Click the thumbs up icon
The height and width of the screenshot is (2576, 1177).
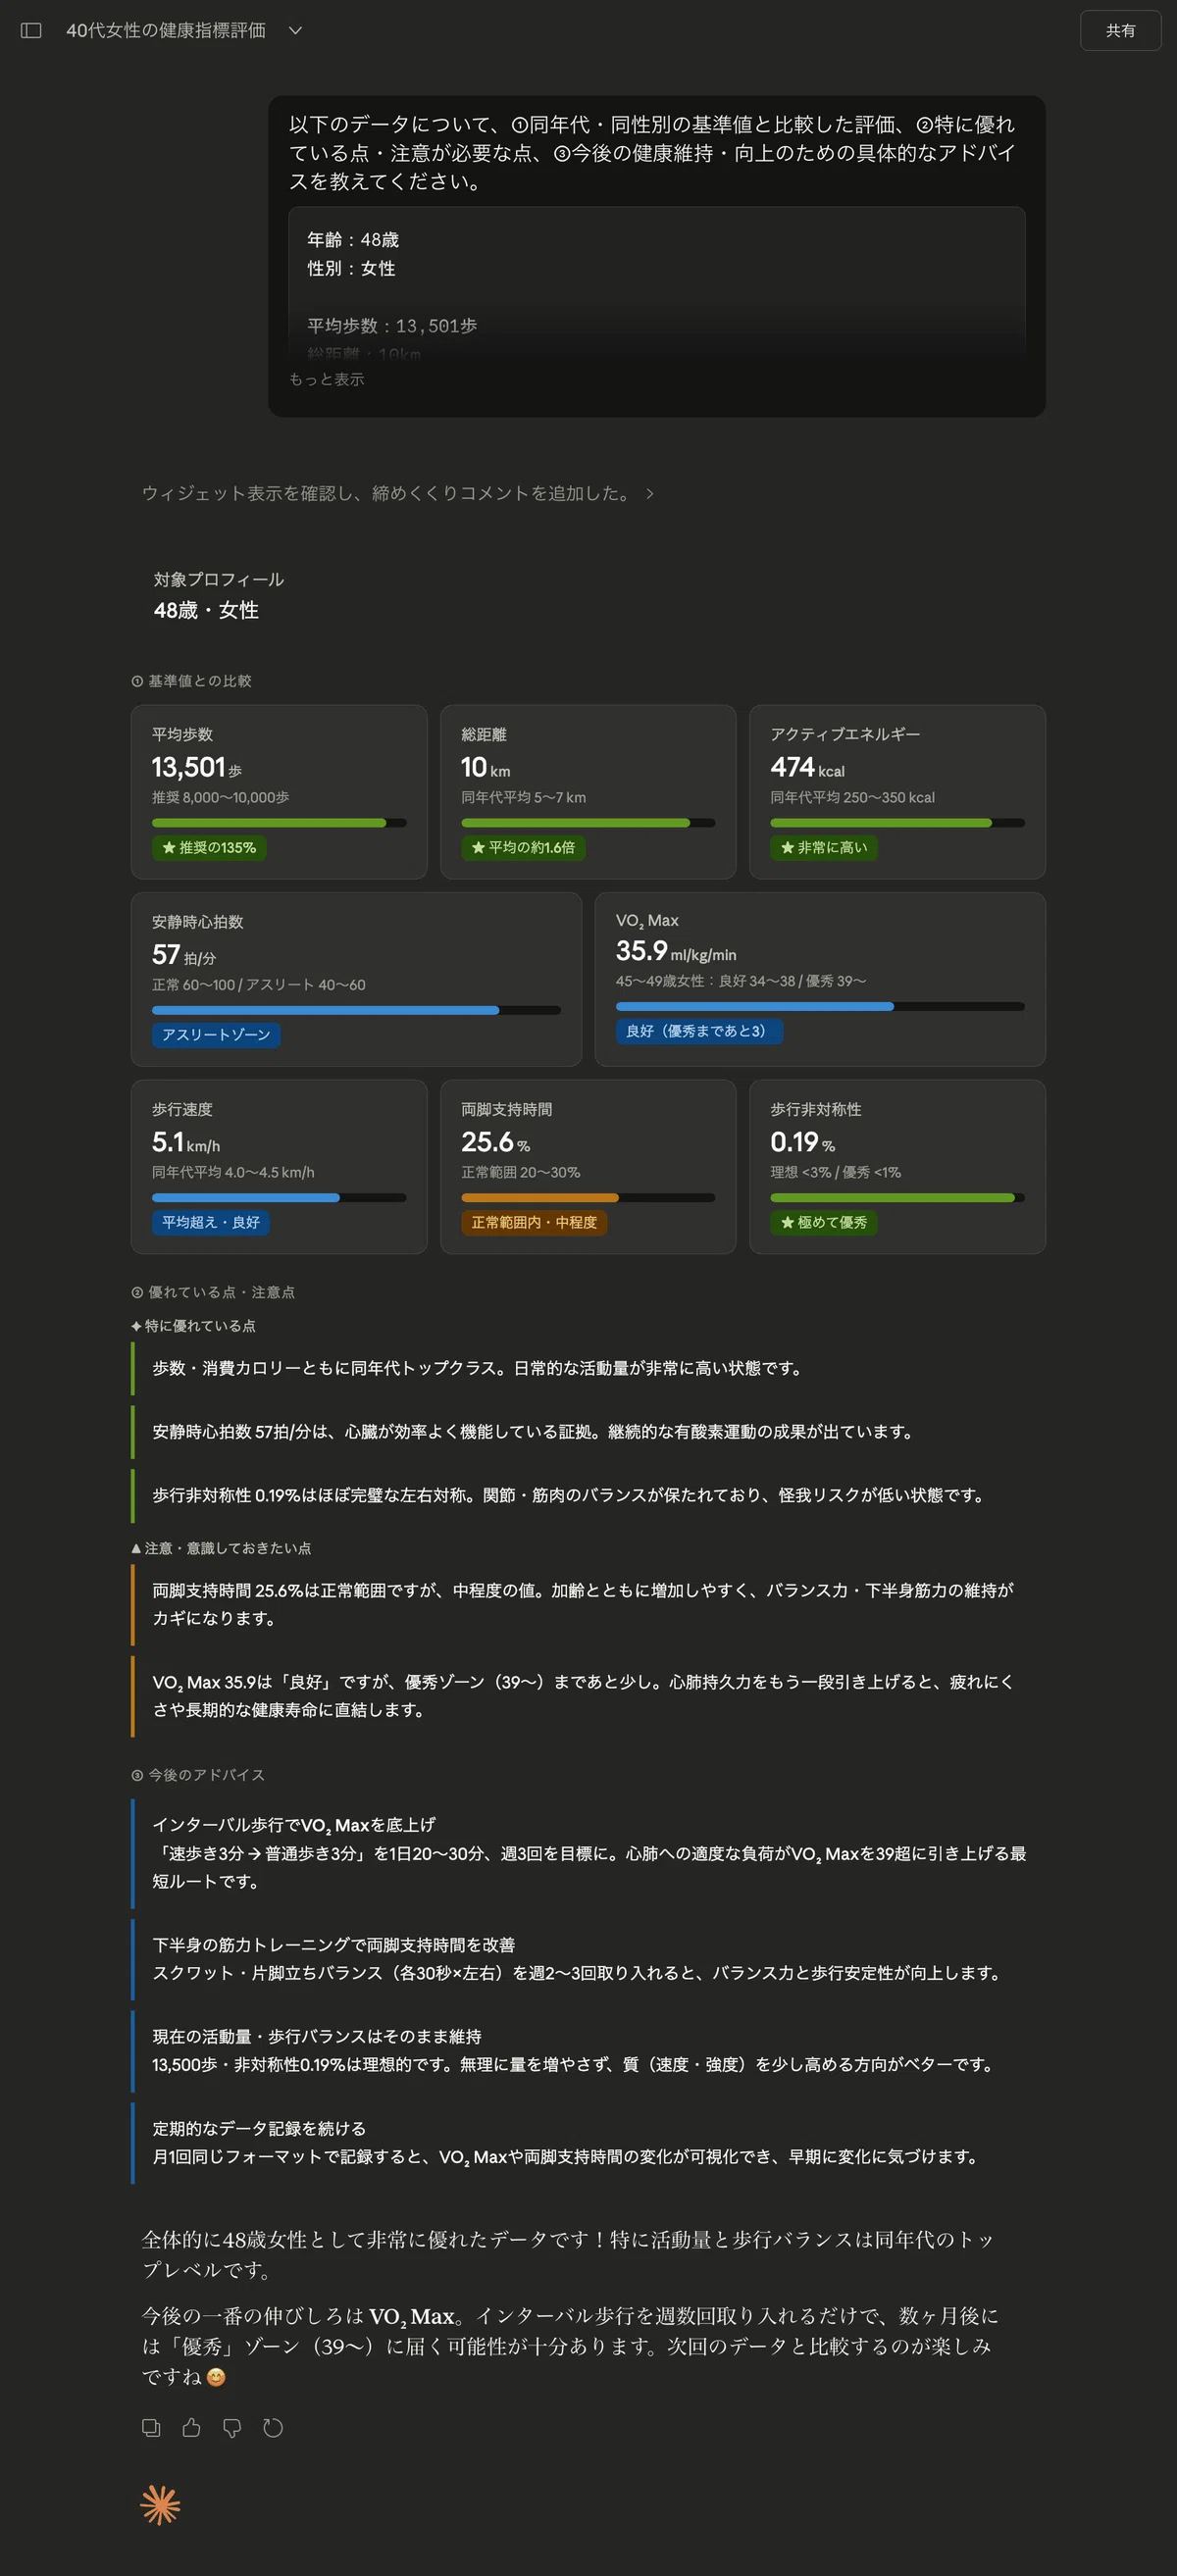click(x=191, y=2427)
